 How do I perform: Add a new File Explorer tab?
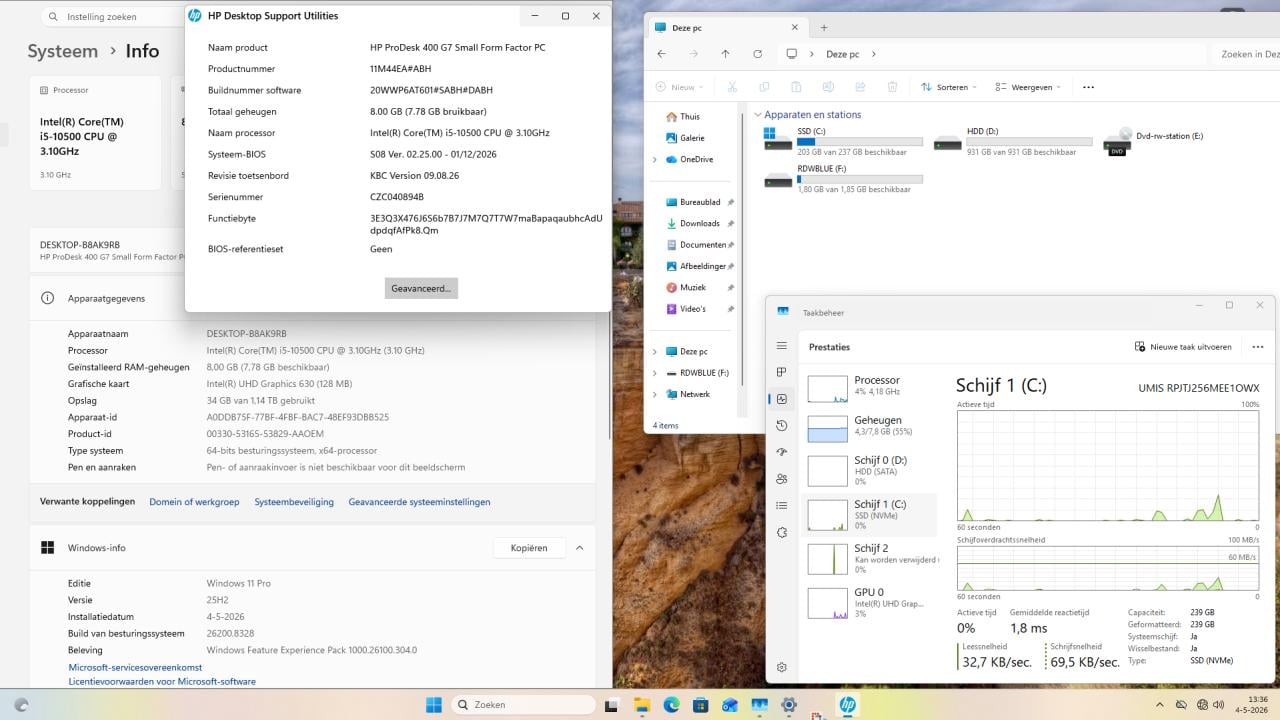click(x=824, y=27)
